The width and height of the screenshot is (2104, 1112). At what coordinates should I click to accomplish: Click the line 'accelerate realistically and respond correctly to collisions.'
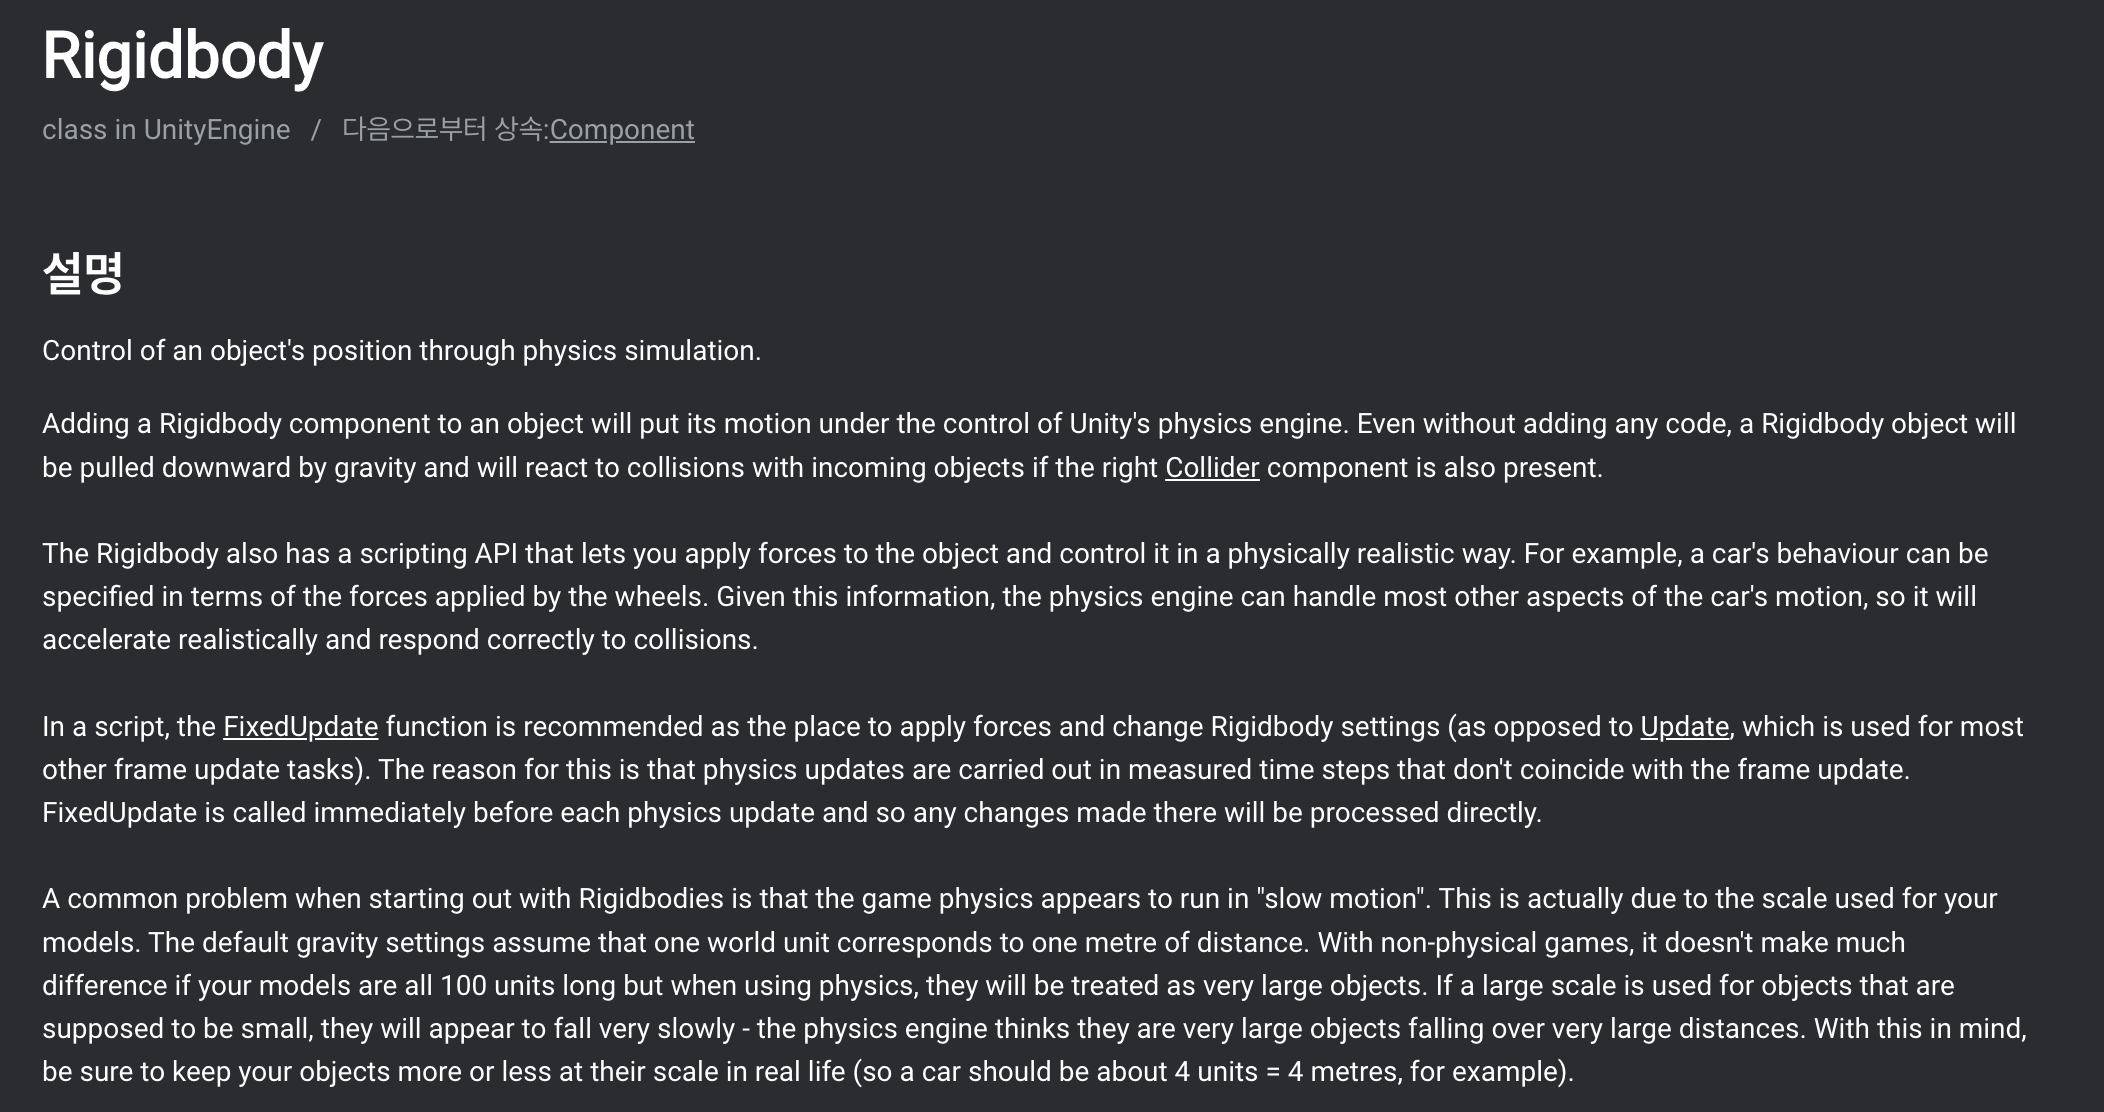tap(400, 639)
